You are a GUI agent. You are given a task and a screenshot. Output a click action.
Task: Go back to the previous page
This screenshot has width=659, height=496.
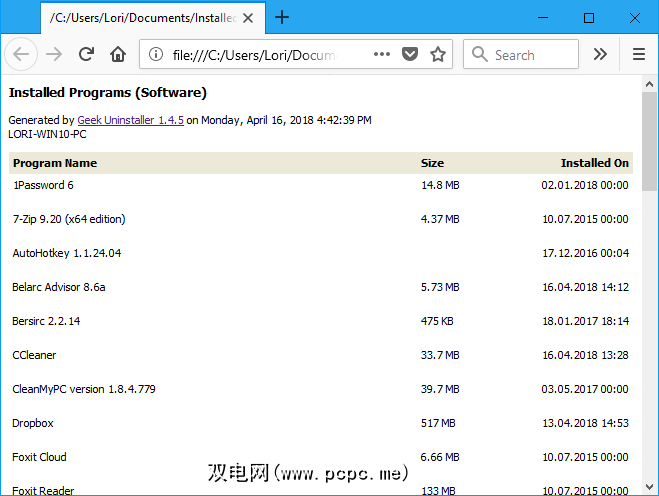[22, 54]
